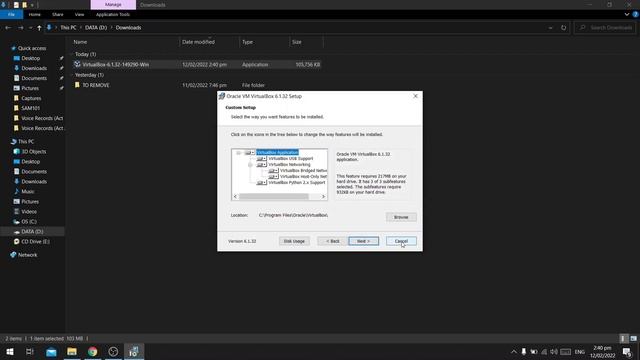The height and width of the screenshot is (360, 640).
Task: Open VirtualBox Bridged Networking feature dropdown icon
Action: [273, 171]
